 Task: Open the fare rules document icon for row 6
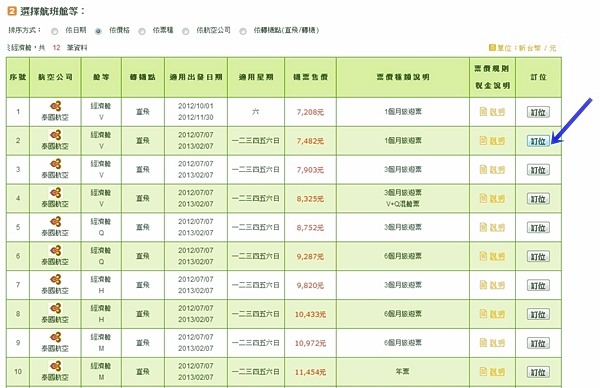[x=483, y=256]
